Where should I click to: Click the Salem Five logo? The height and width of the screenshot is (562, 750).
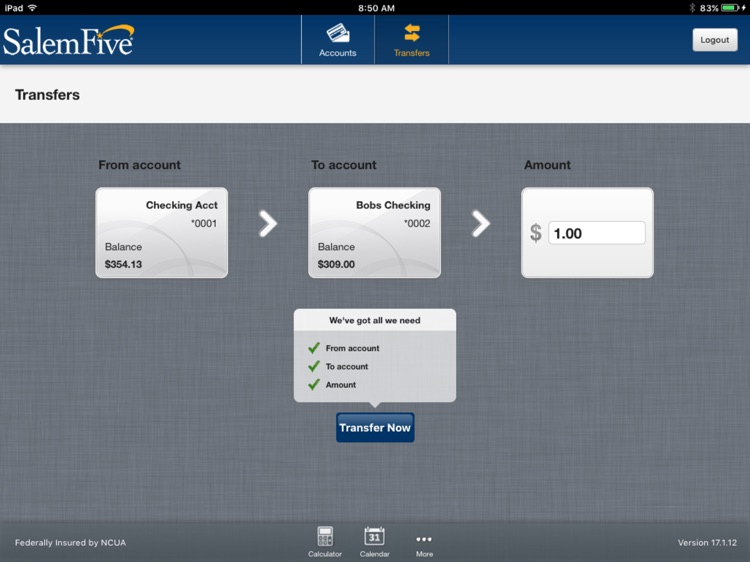click(68, 41)
